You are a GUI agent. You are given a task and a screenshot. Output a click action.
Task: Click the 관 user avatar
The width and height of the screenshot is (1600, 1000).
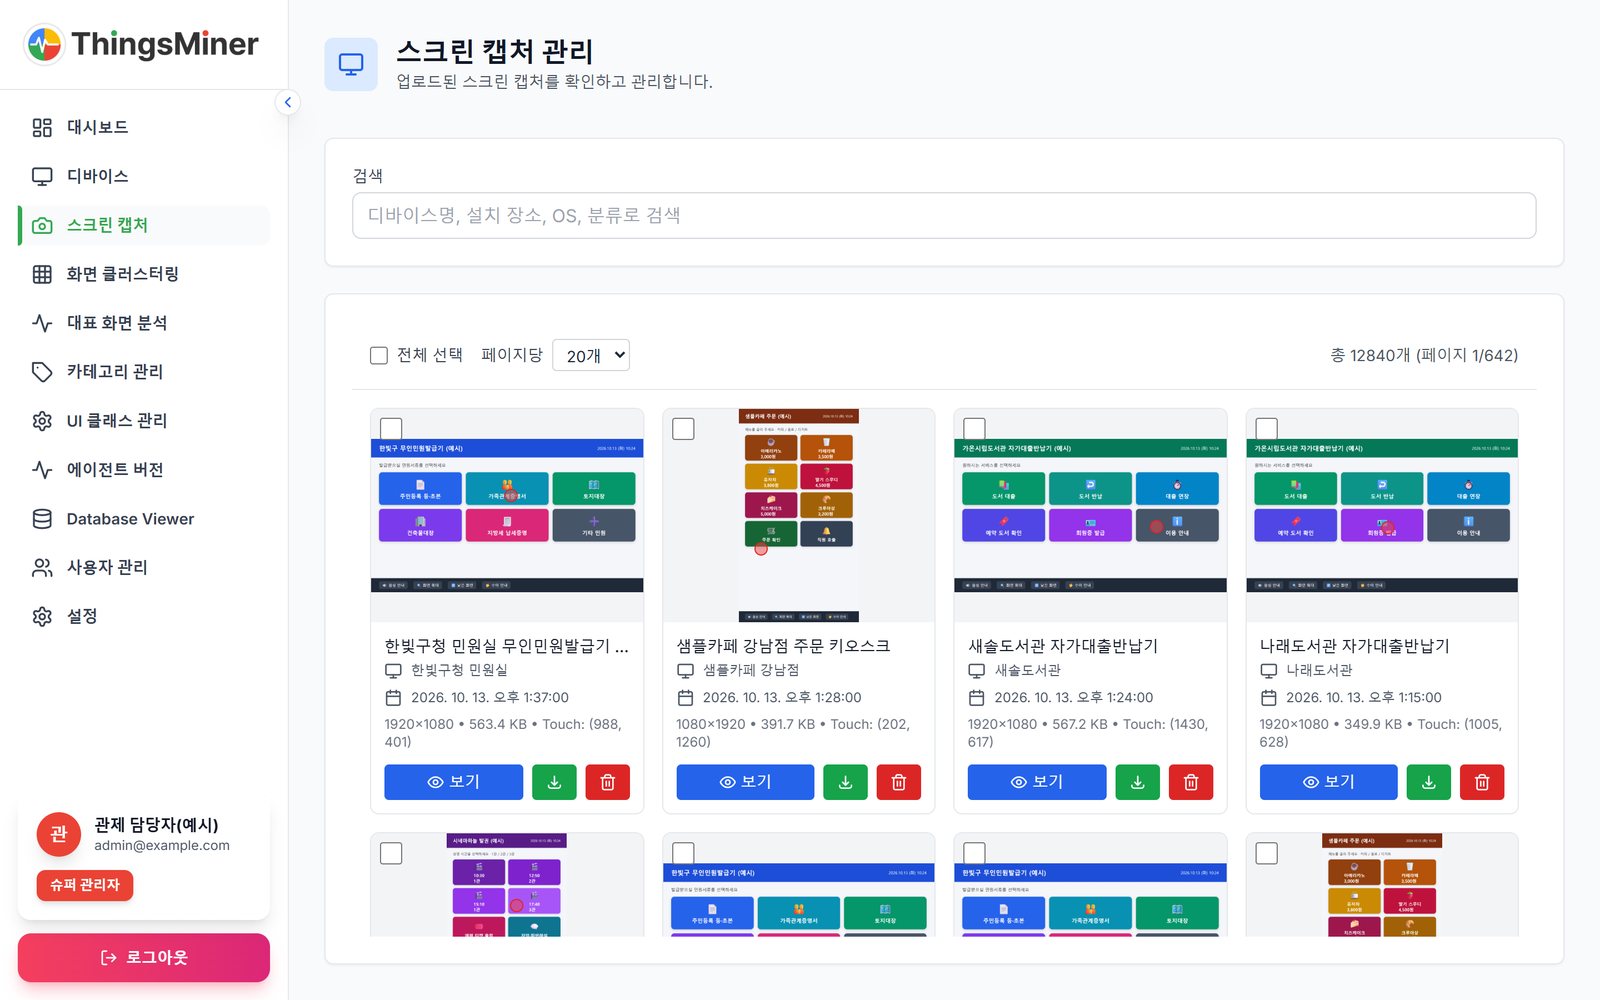59,834
